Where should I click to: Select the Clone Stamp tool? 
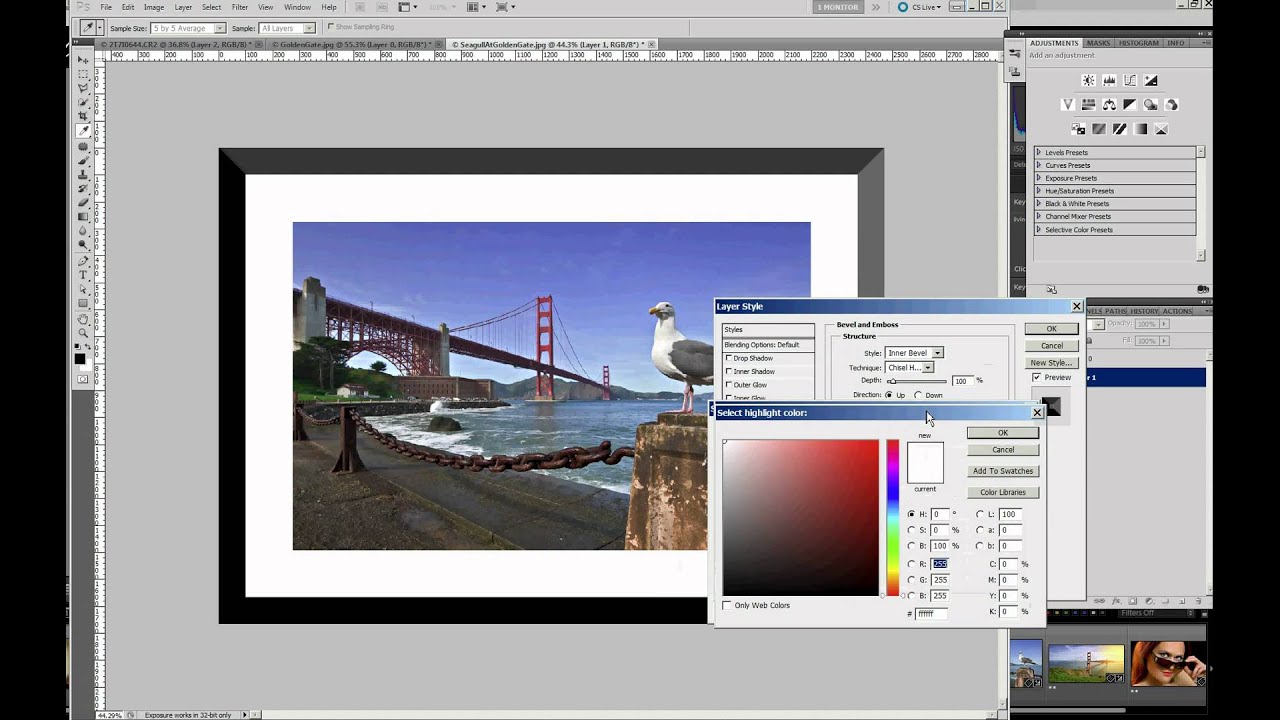tap(84, 174)
